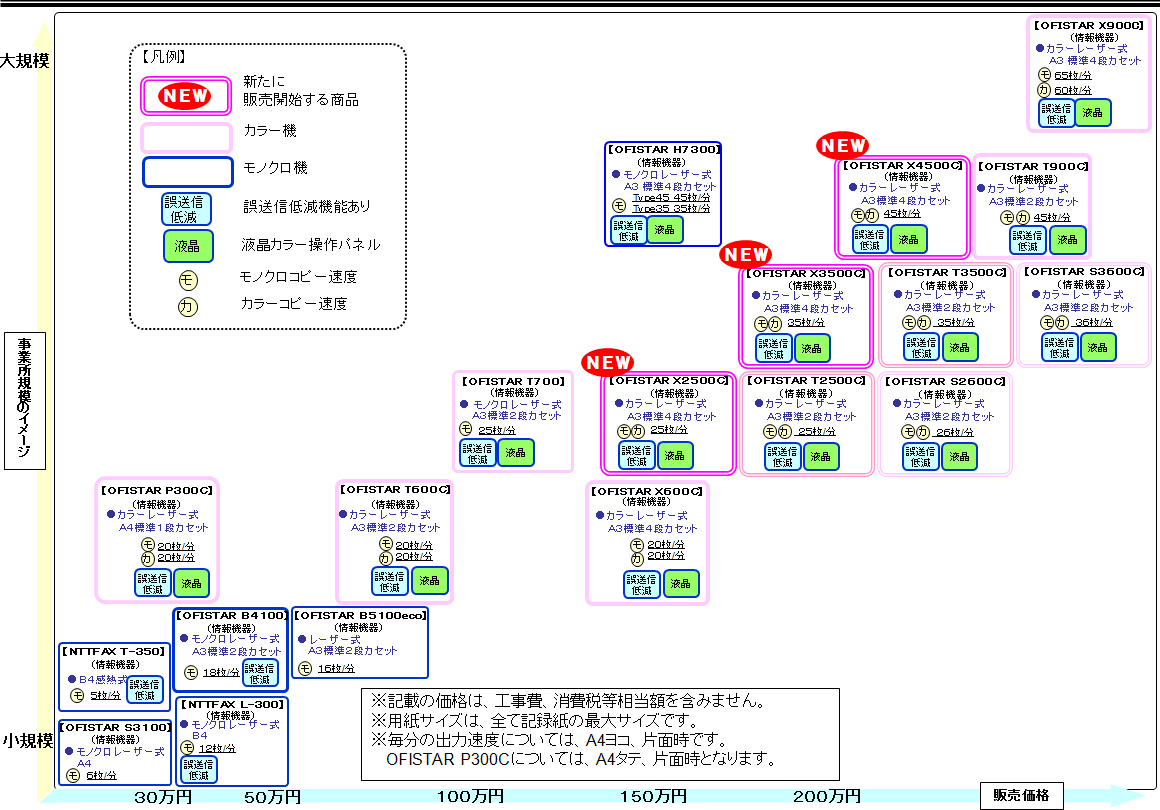1160x810 pixels.
Task: Click the 液晶 badge in OFISTAR X2500C box
Action: click(x=675, y=456)
